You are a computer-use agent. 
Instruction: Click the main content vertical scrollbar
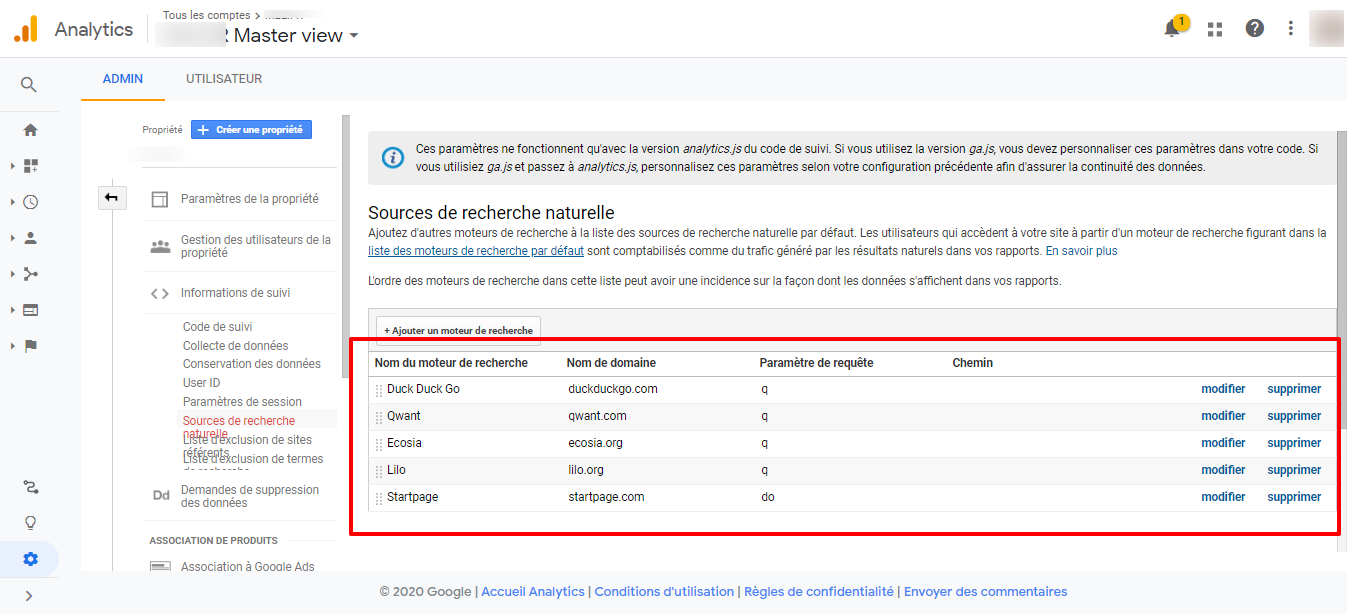pos(1342,280)
